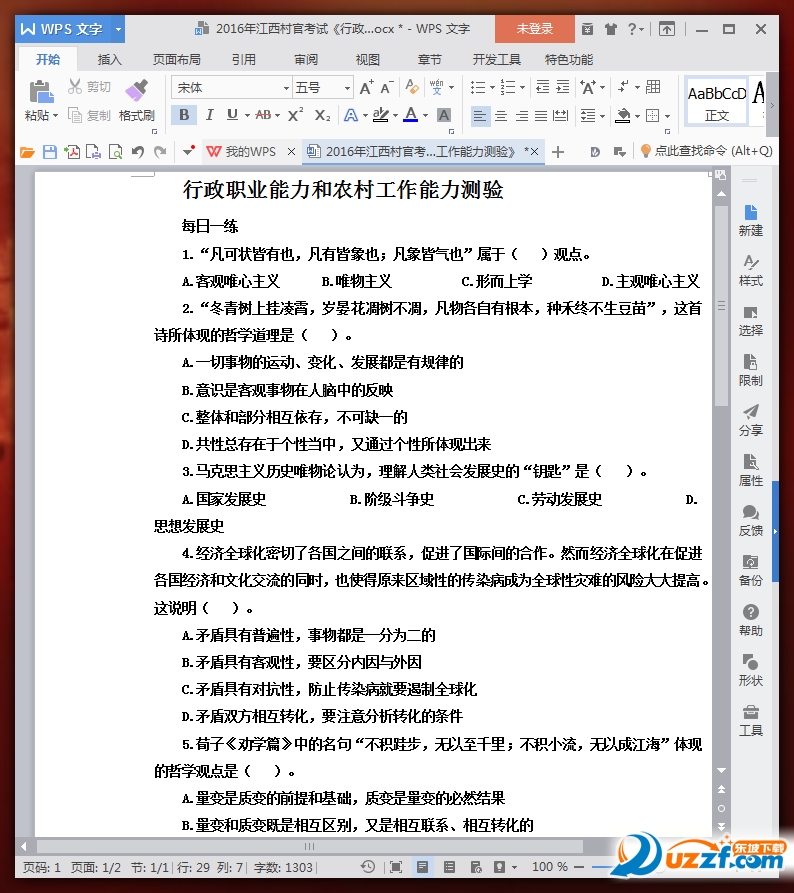Select the Format Painter brush
The image size is (794, 893).
pos(137,90)
